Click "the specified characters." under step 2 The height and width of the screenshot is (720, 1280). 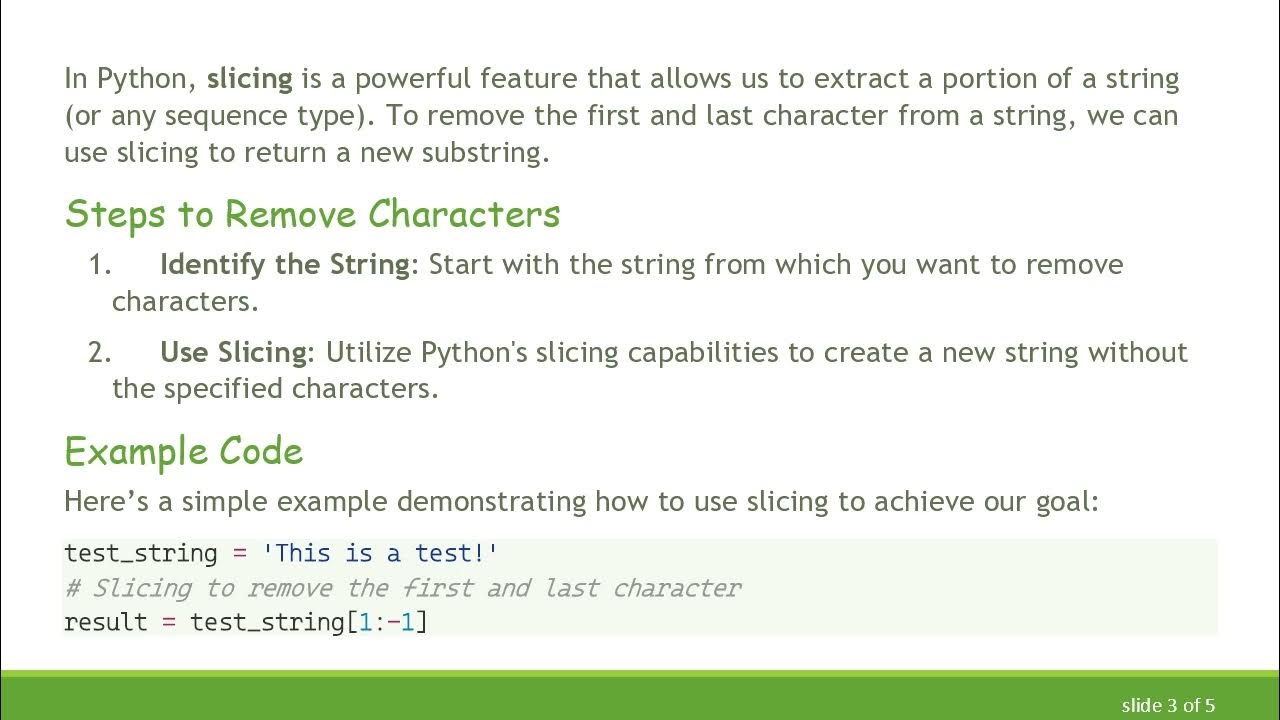click(275, 388)
